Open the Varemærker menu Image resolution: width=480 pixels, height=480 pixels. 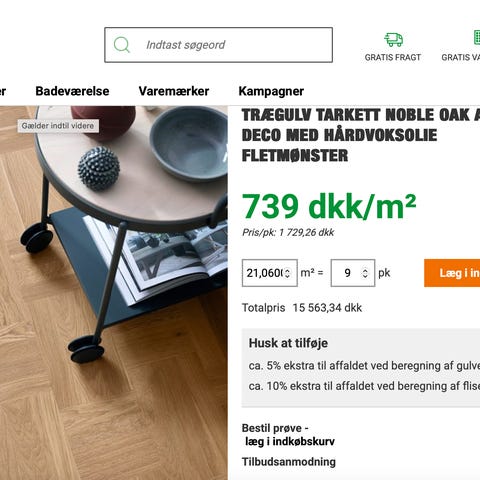coord(174,91)
